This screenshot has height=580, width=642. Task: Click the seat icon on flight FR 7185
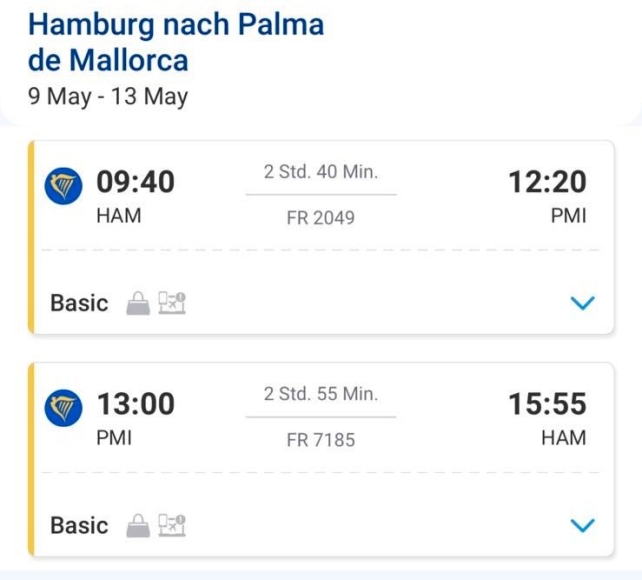click(x=173, y=526)
